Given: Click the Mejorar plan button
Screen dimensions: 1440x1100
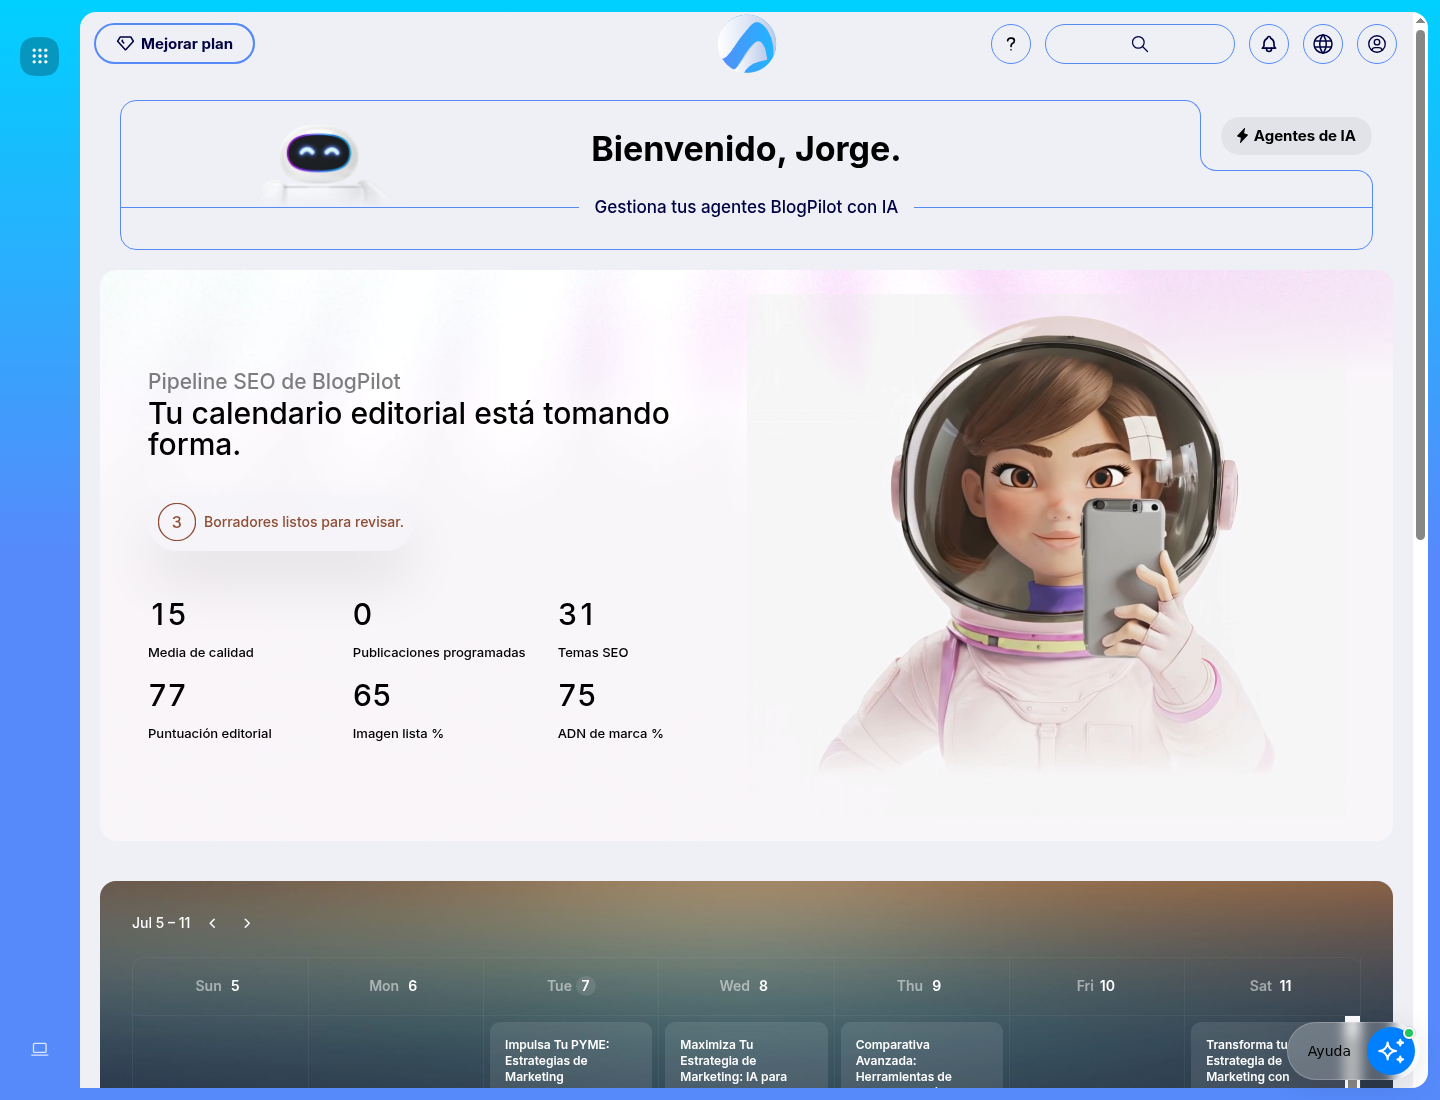Looking at the screenshot, I should point(174,44).
